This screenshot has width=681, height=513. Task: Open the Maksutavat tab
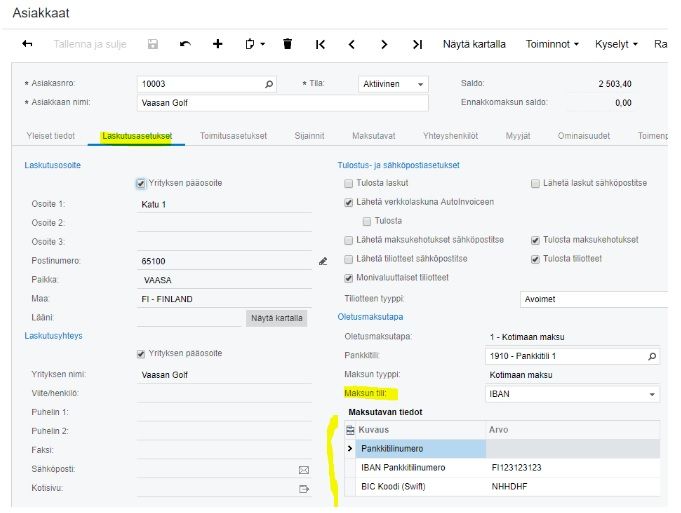pos(374,136)
